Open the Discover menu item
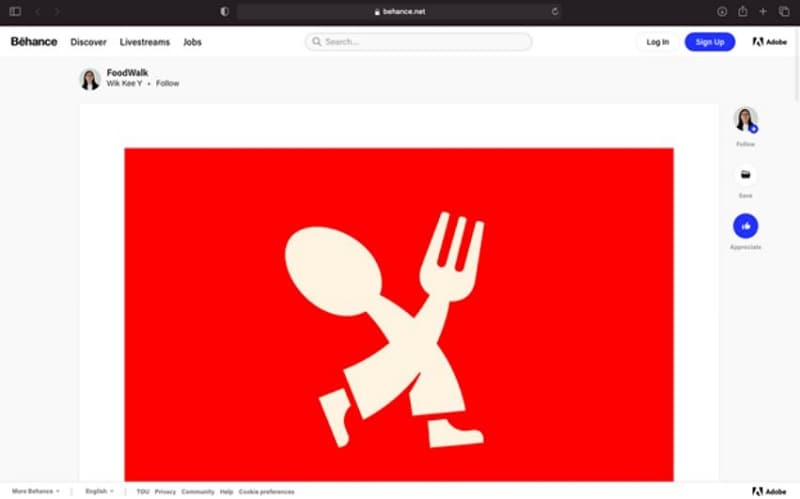This screenshot has height=499, width=800. pos(88,42)
